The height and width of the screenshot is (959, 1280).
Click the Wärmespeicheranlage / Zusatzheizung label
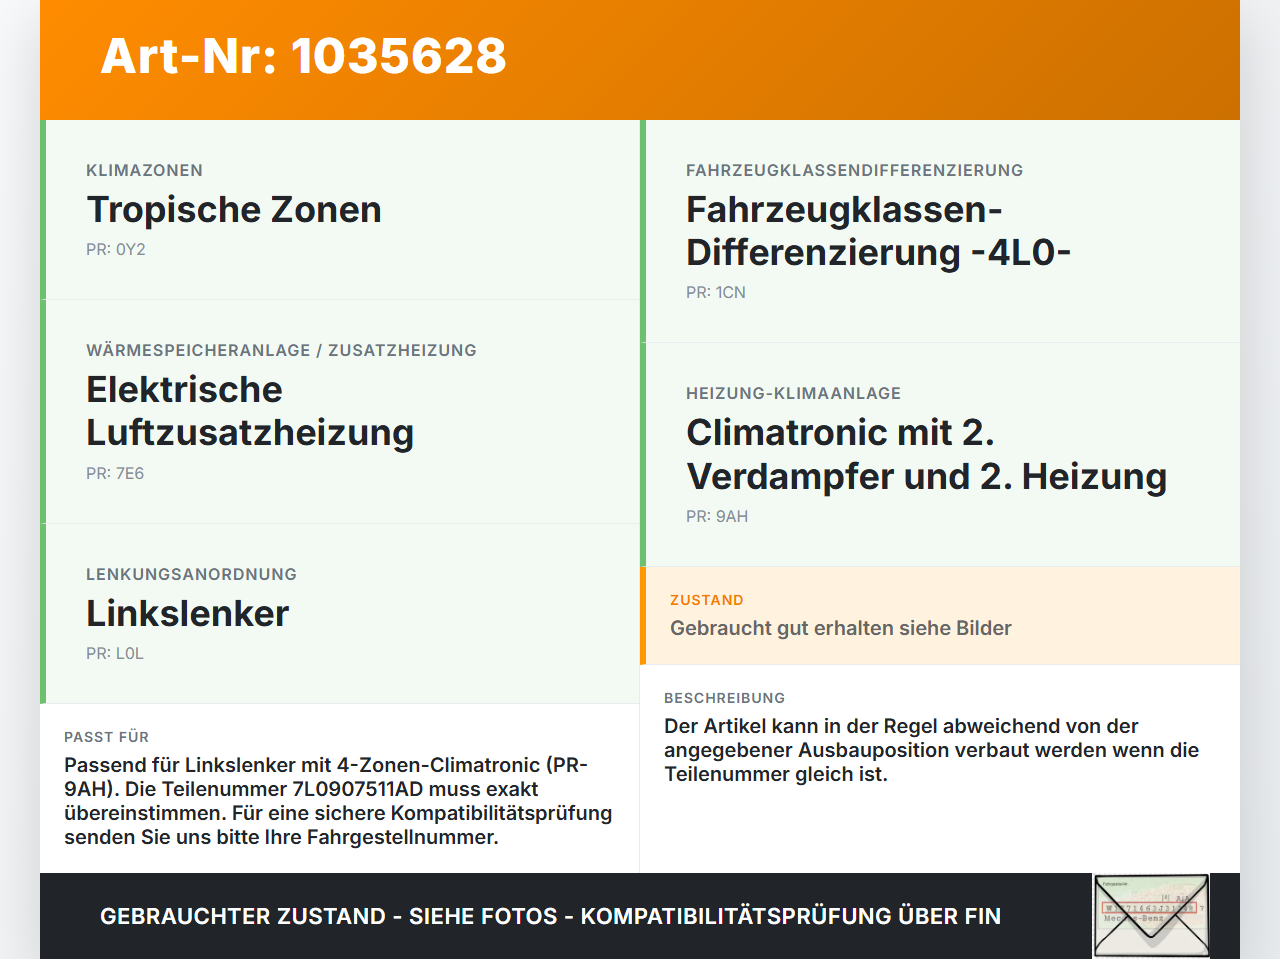click(x=281, y=350)
